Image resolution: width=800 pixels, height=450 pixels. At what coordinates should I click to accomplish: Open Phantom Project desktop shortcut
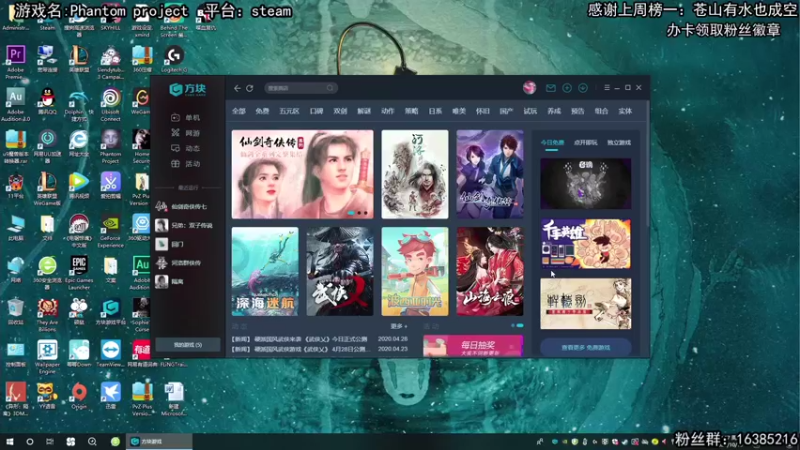[x=110, y=146]
